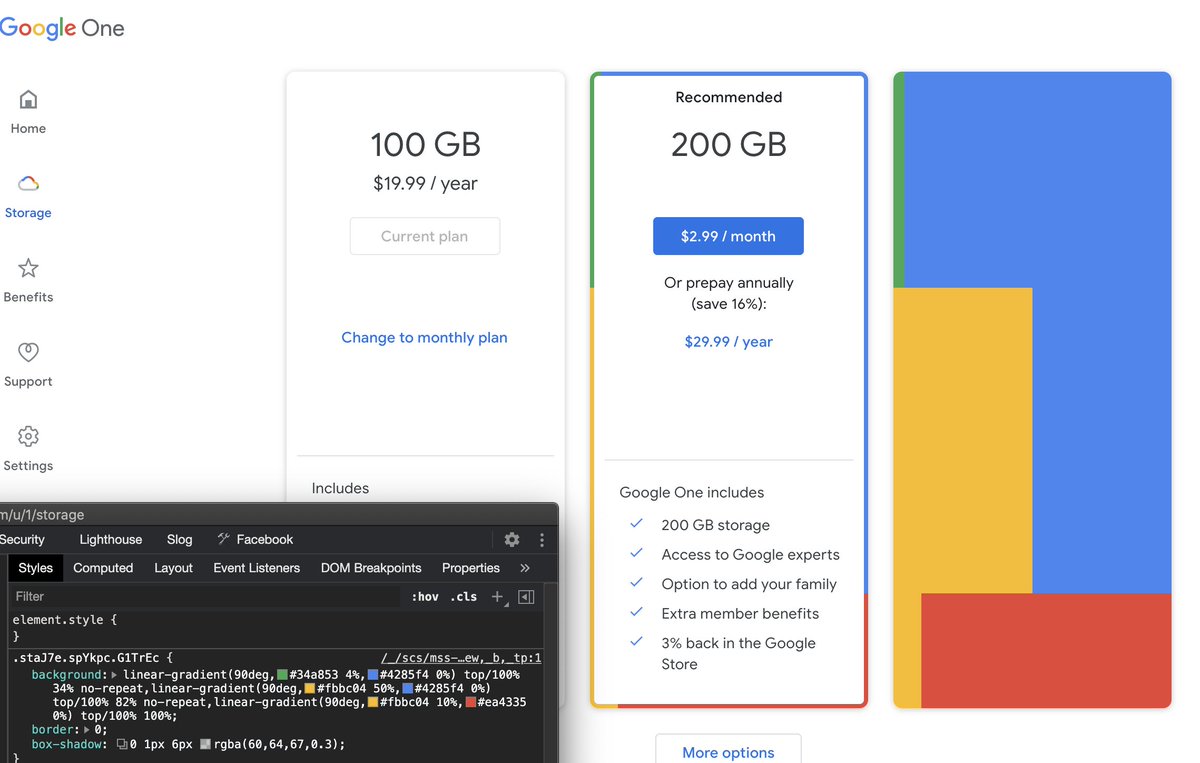Click the rgba(60,64,67,0.3) shadow color swatch

coord(205,744)
